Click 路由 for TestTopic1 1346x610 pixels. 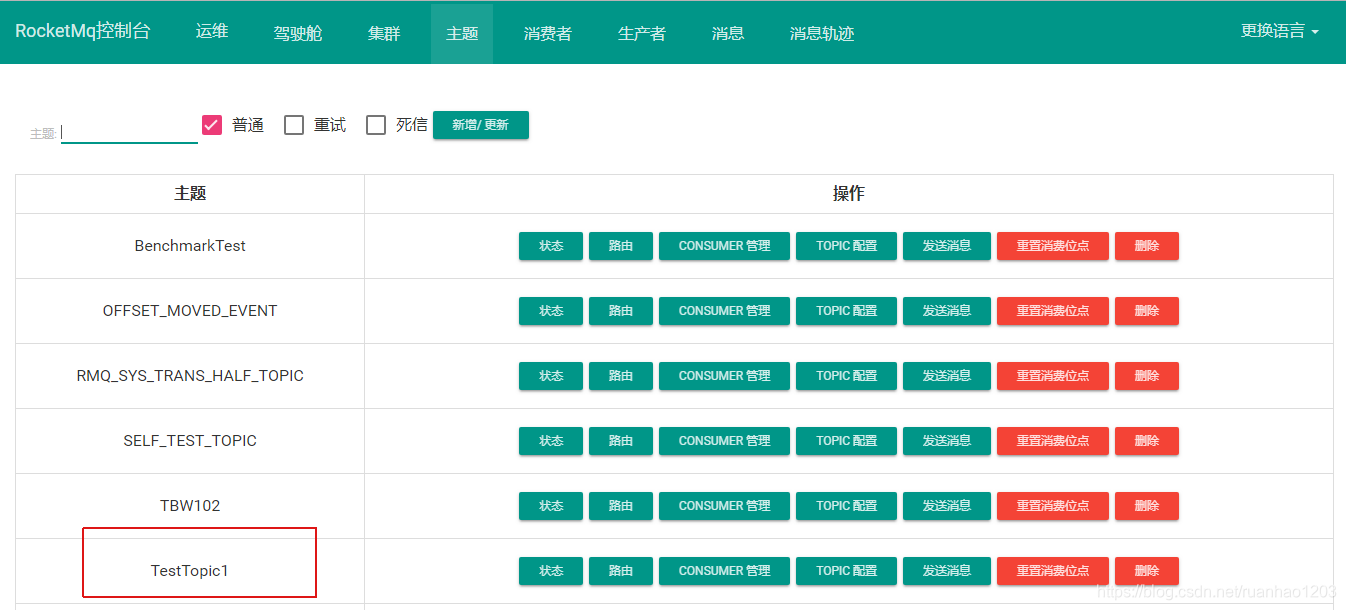coord(621,571)
